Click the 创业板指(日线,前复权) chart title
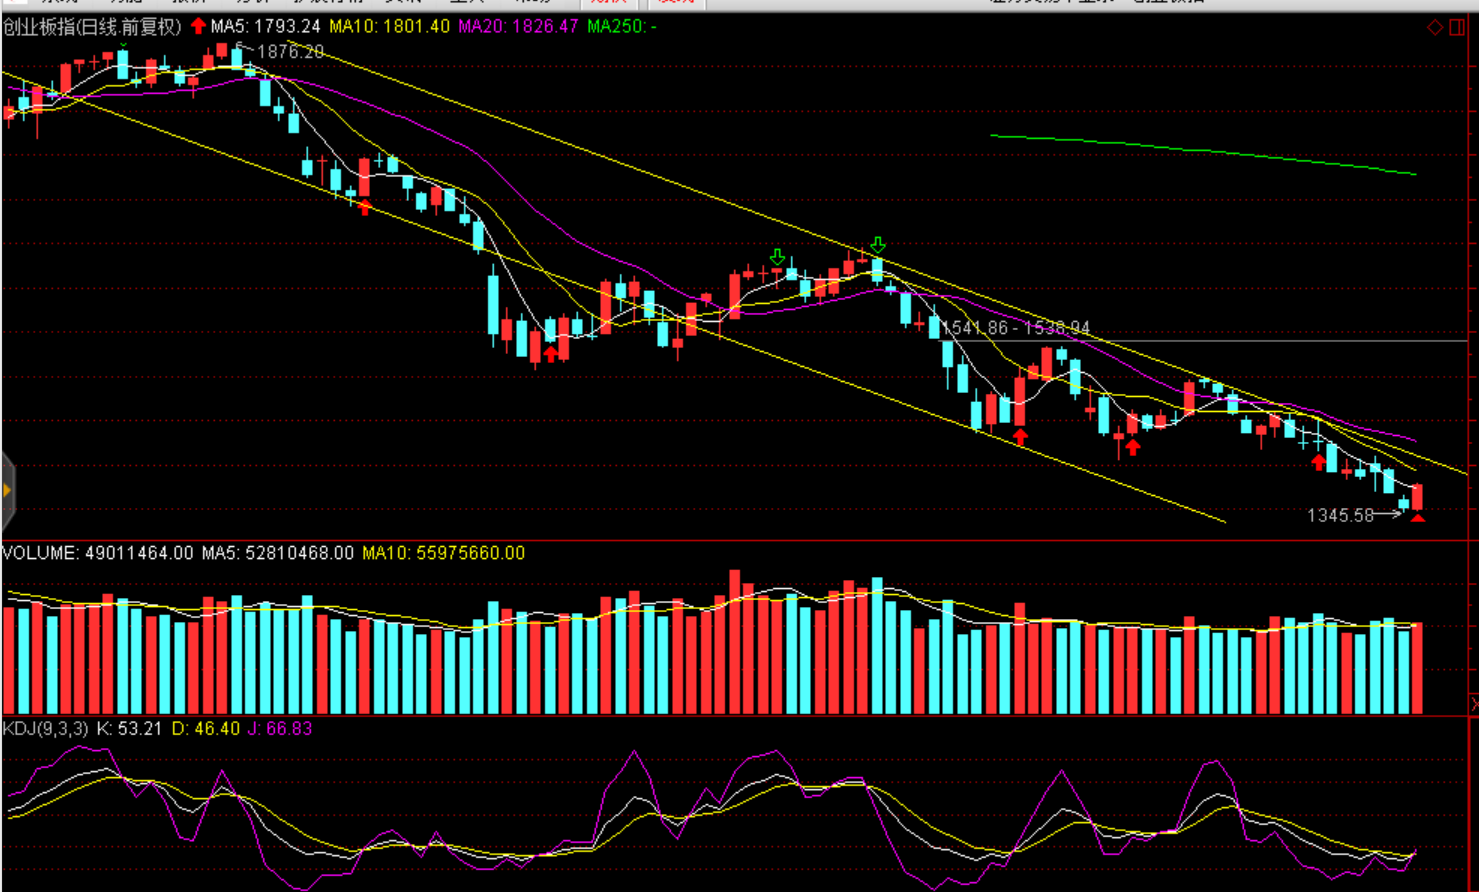1479x892 pixels. click(92, 27)
